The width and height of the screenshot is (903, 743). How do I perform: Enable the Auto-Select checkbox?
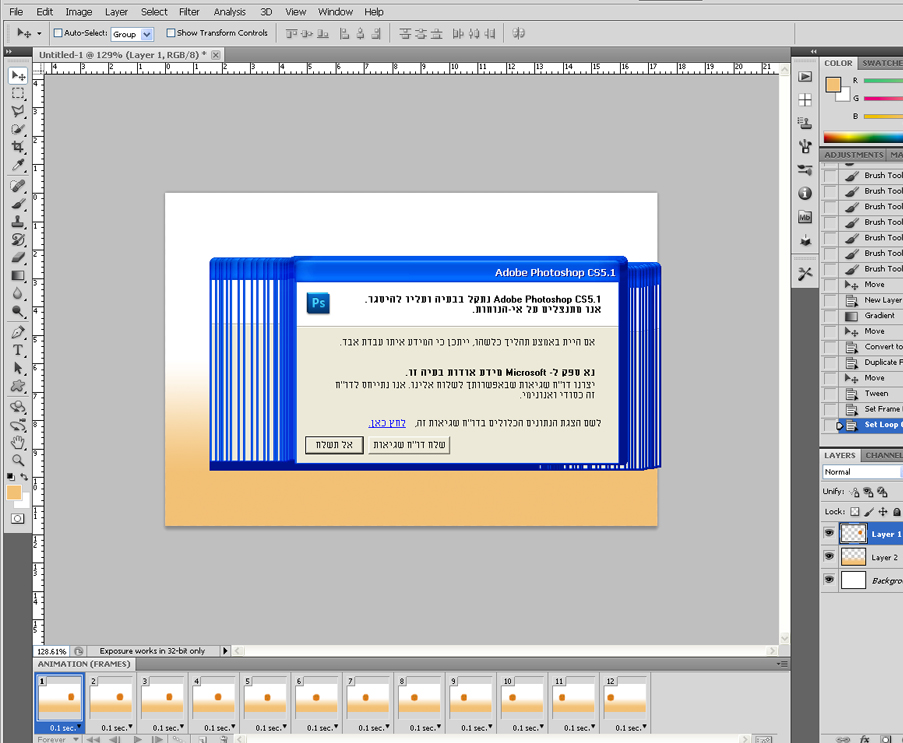tap(58, 33)
